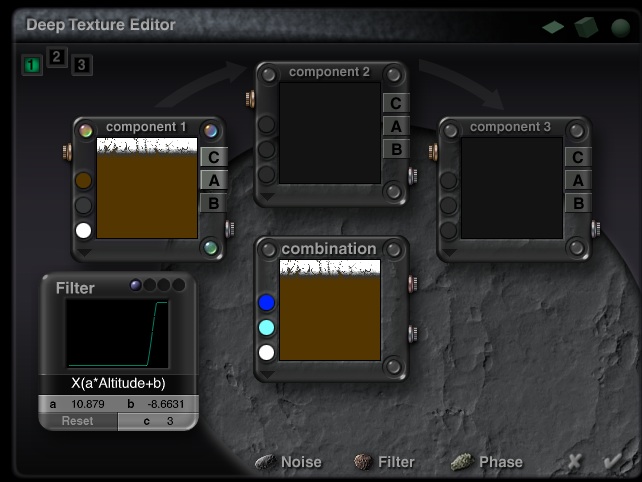
Task: Open X(a*Altitude+b) filter formula menu
Action: [118, 383]
